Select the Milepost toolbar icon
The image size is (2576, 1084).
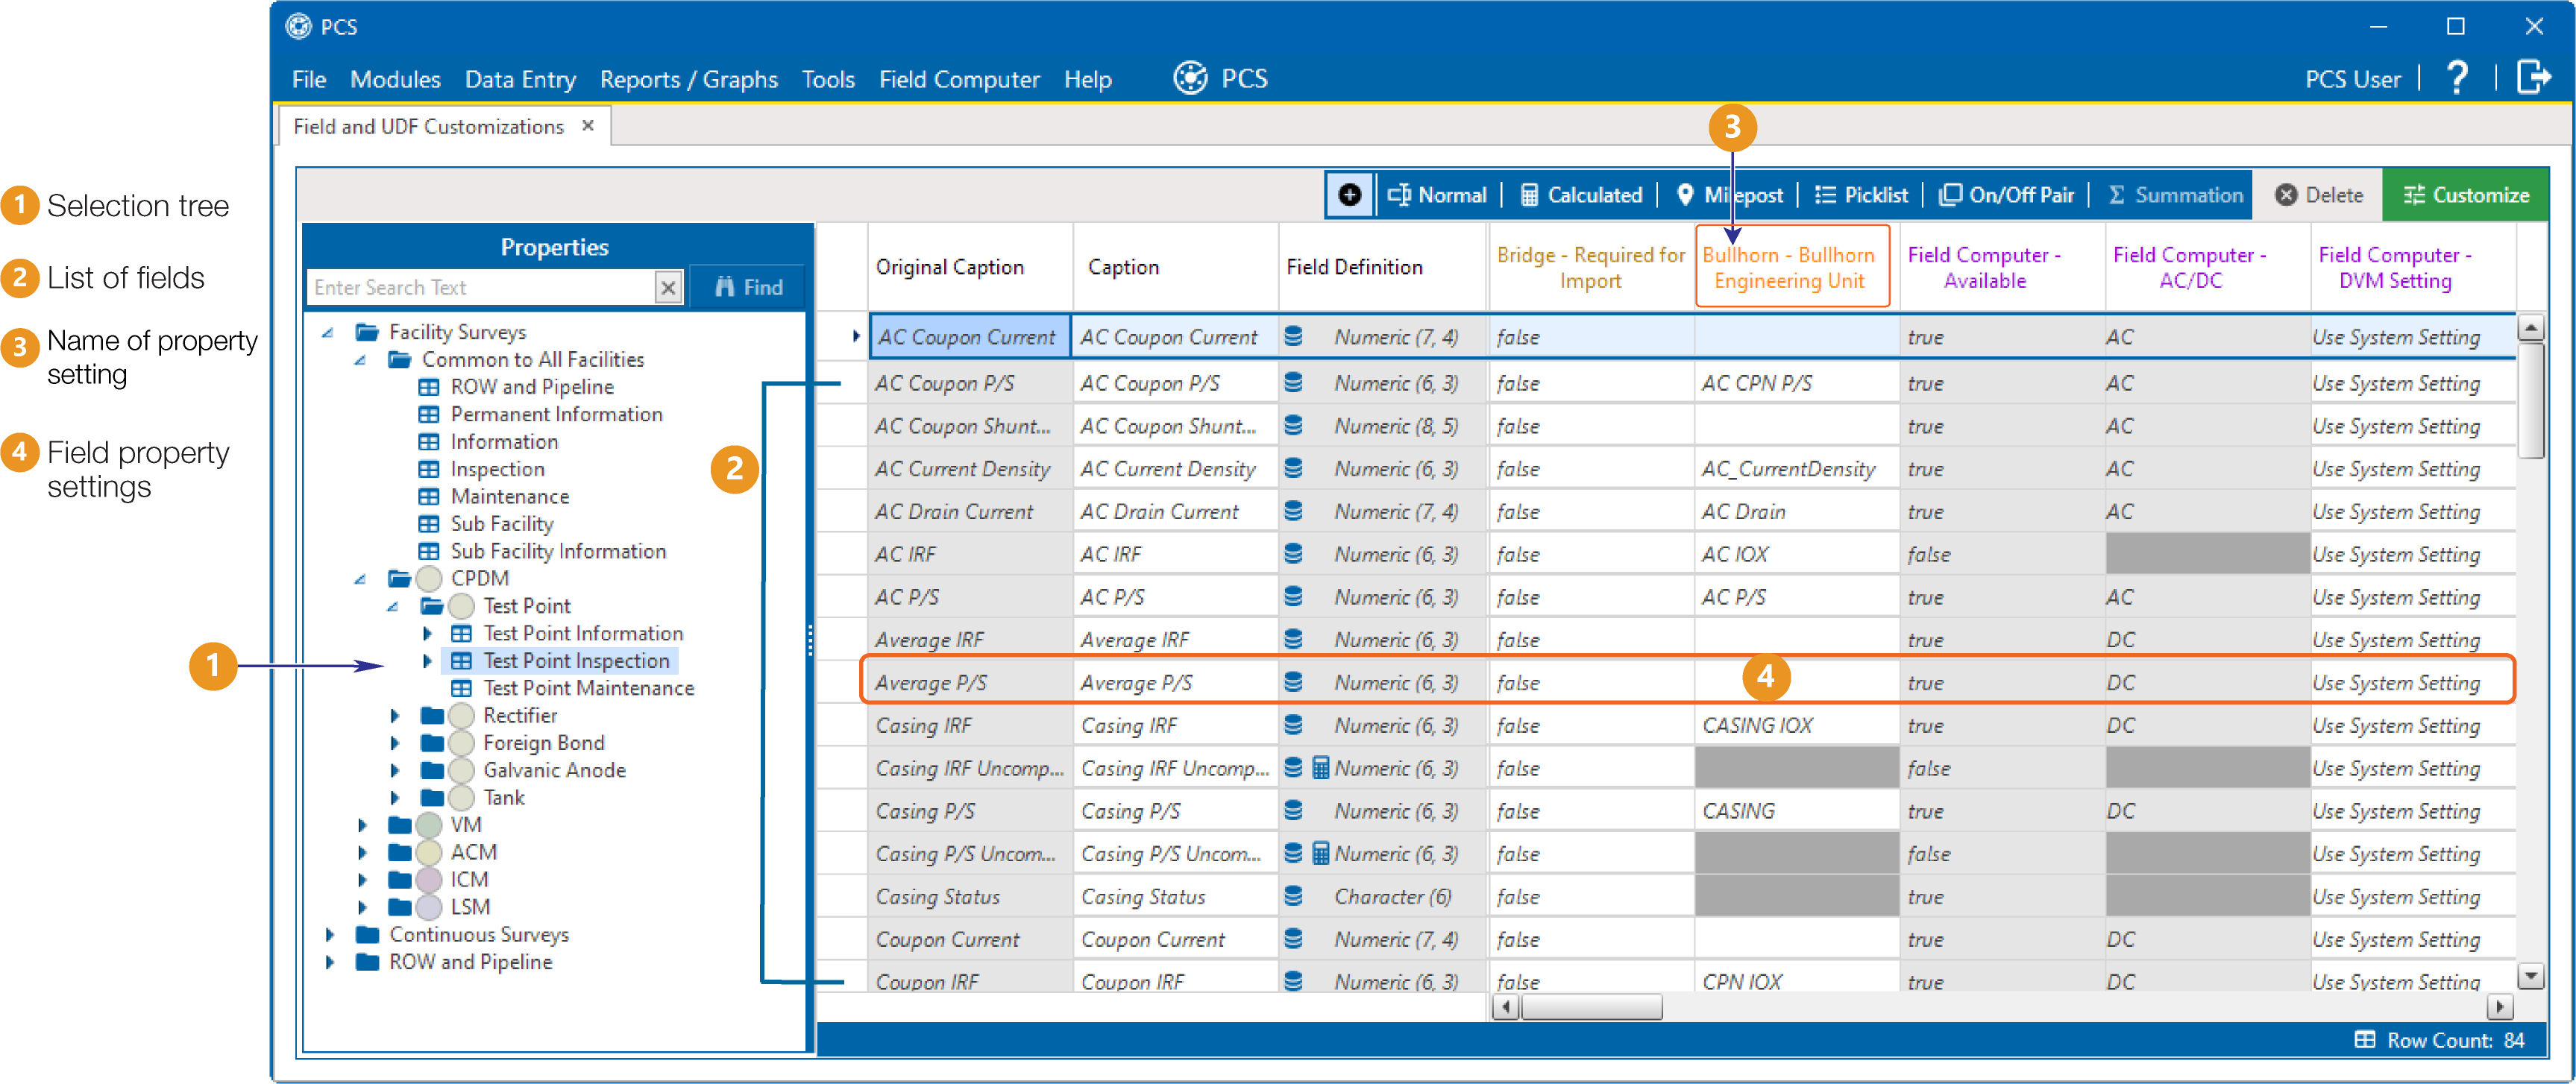pyautogui.click(x=1730, y=194)
